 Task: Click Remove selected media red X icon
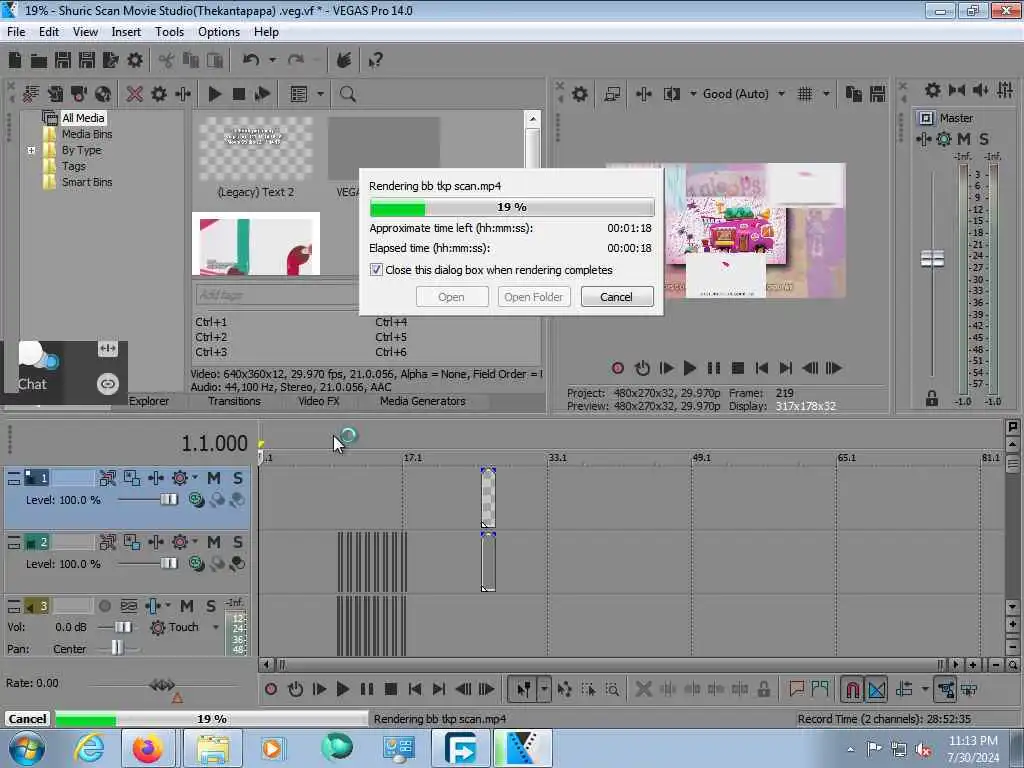pyautogui.click(x=135, y=94)
